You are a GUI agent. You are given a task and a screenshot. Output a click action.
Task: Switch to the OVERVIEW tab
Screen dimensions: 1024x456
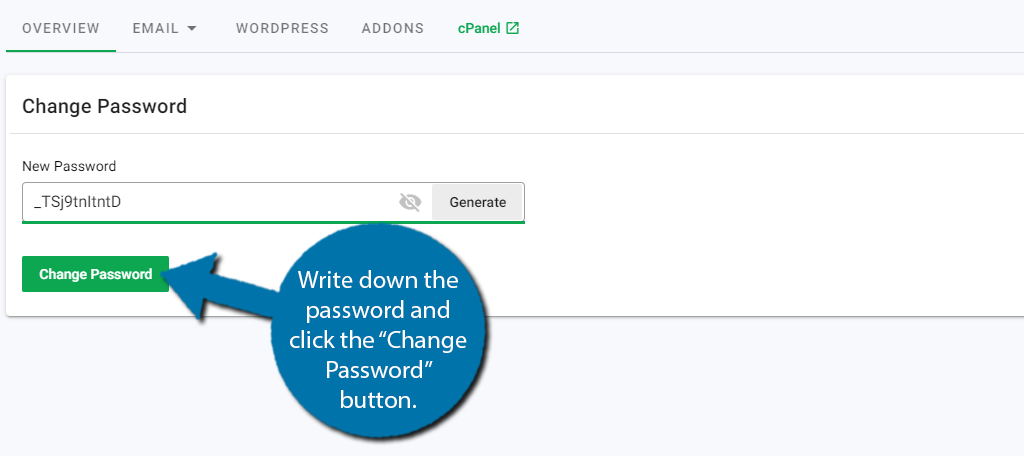point(61,29)
